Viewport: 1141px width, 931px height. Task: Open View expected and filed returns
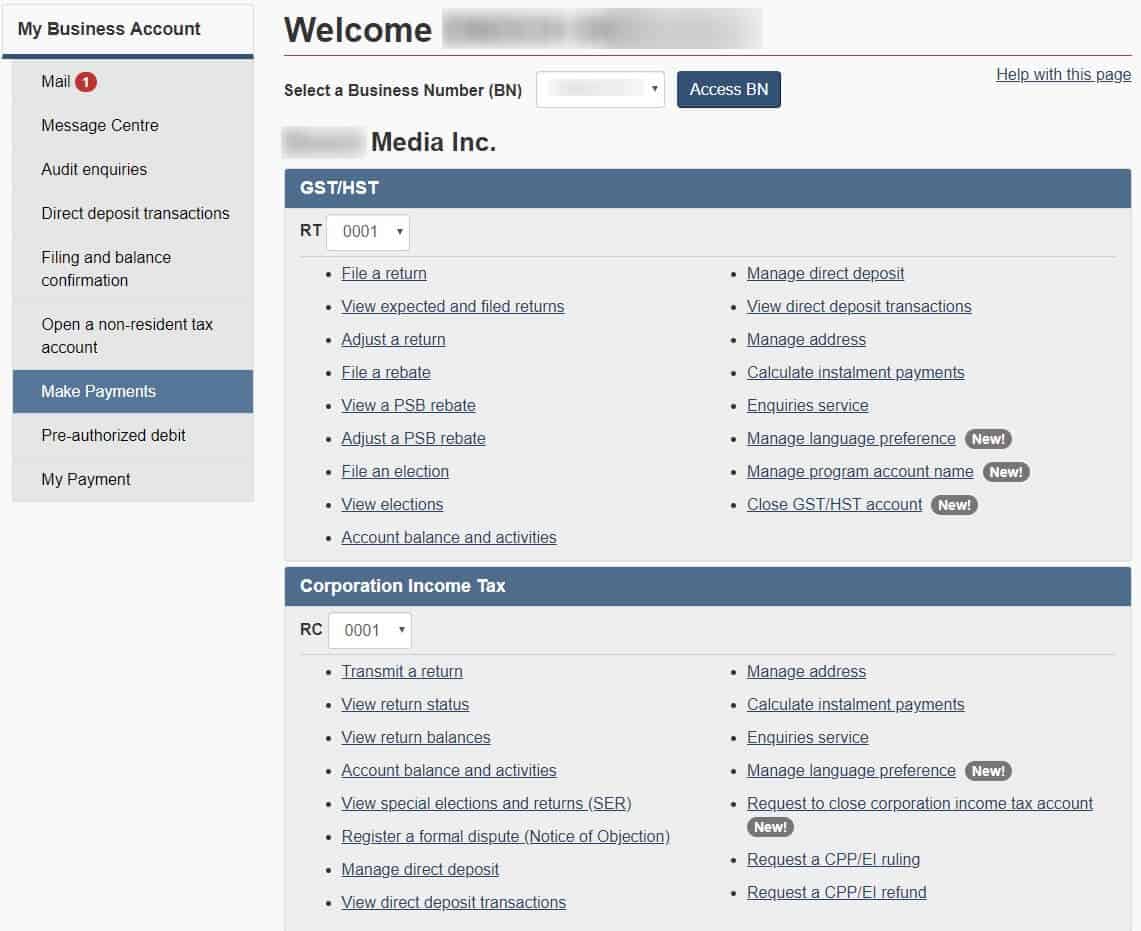tap(452, 307)
